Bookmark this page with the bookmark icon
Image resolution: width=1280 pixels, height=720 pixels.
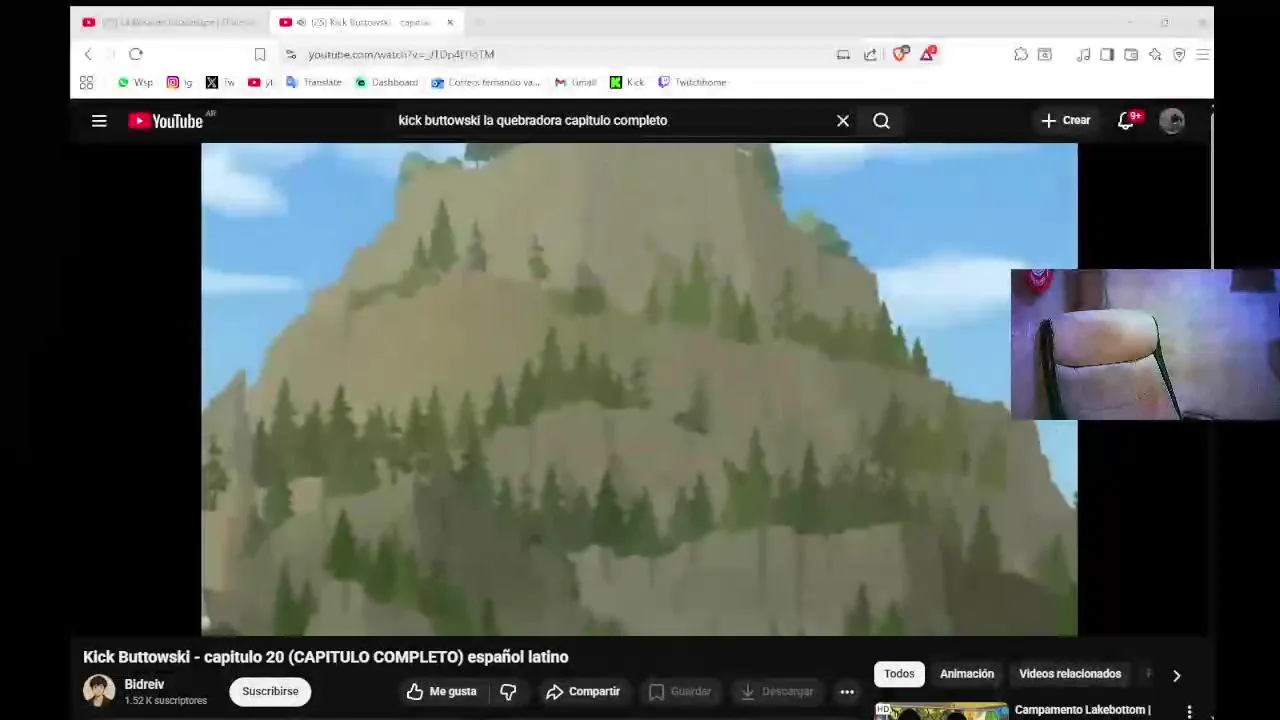coord(260,55)
